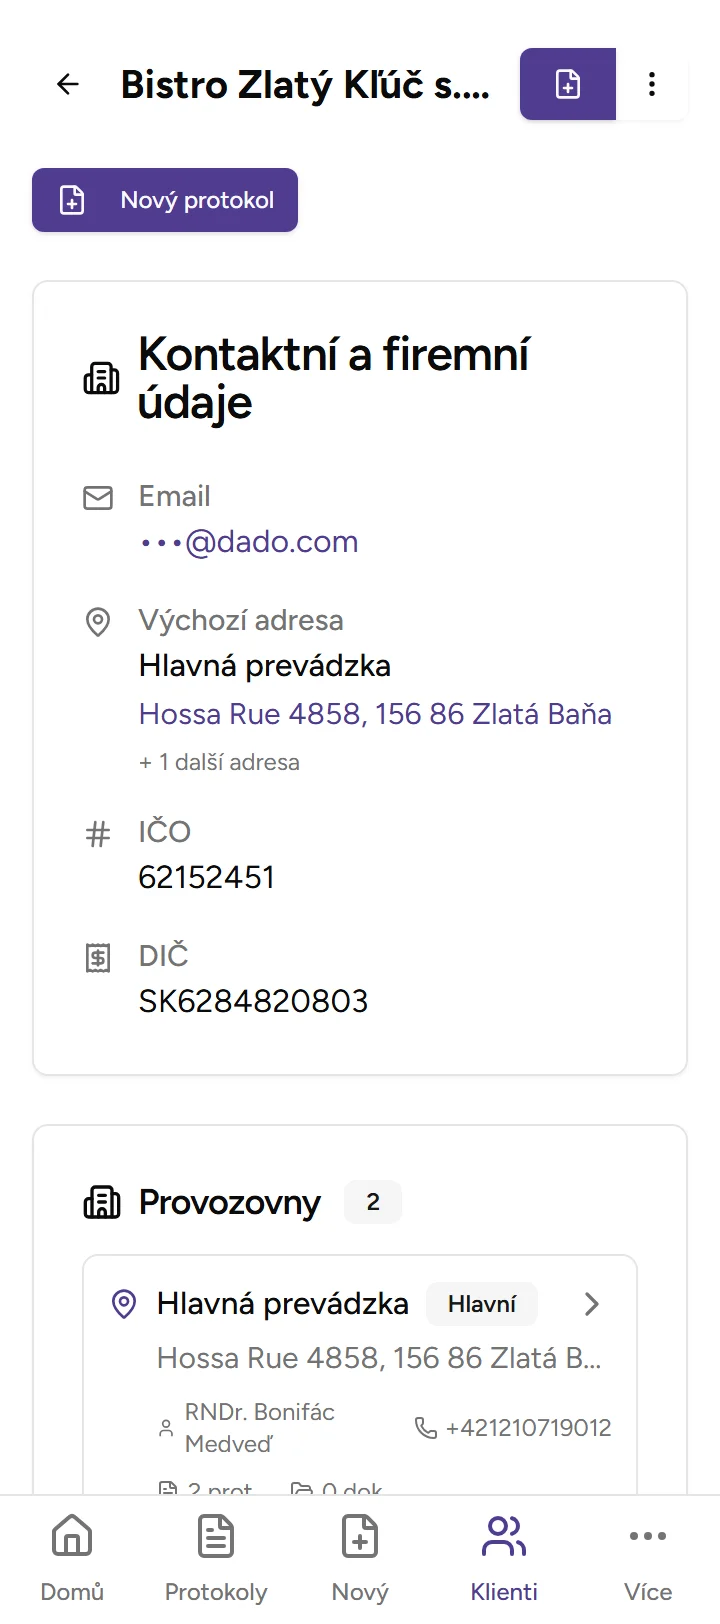
Task: Call phone number +421210719012
Action: (528, 1428)
